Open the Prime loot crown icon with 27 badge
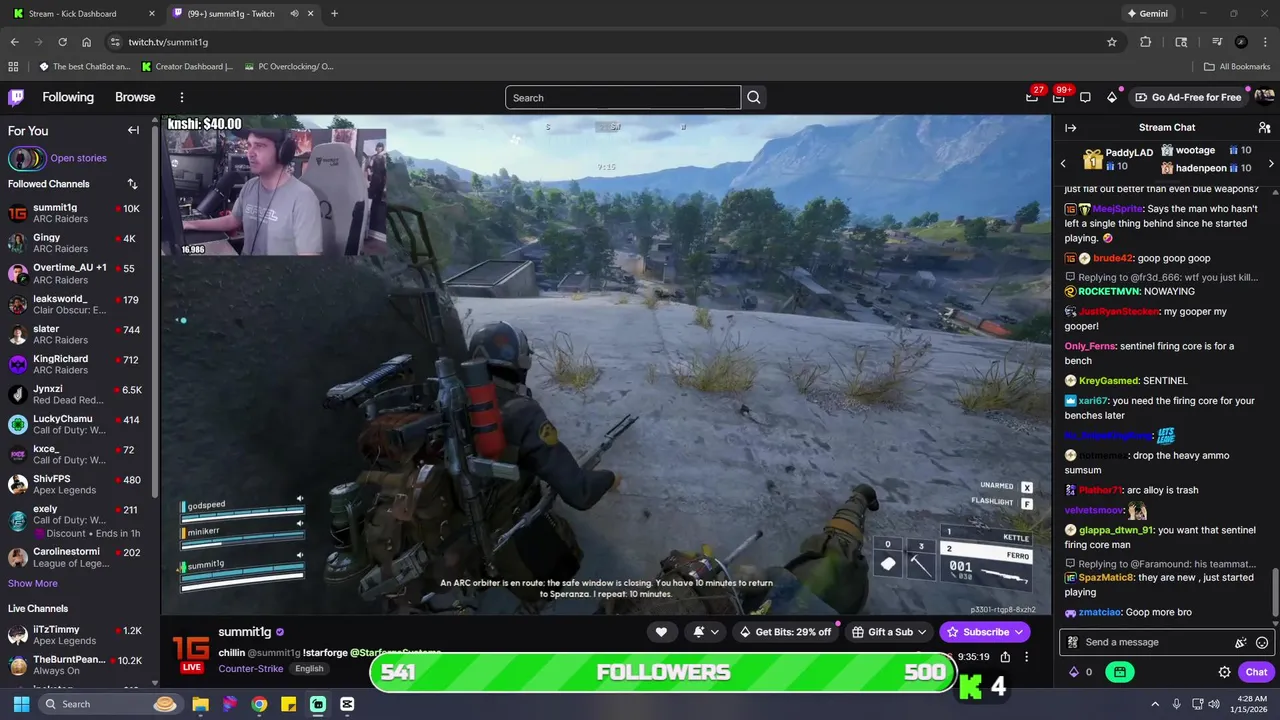Image resolution: width=1280 pixels, height=720 pixels. coord(1032,97)
